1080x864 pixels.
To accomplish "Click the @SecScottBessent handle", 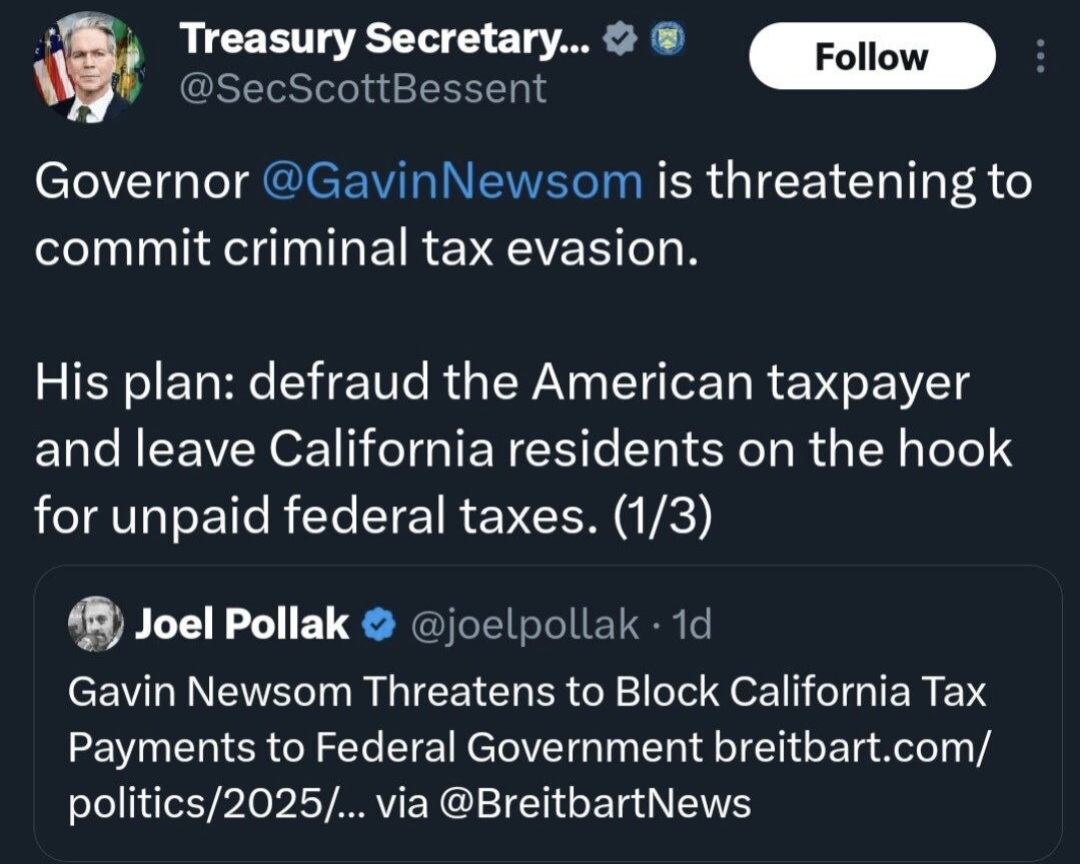I will 362,89.
